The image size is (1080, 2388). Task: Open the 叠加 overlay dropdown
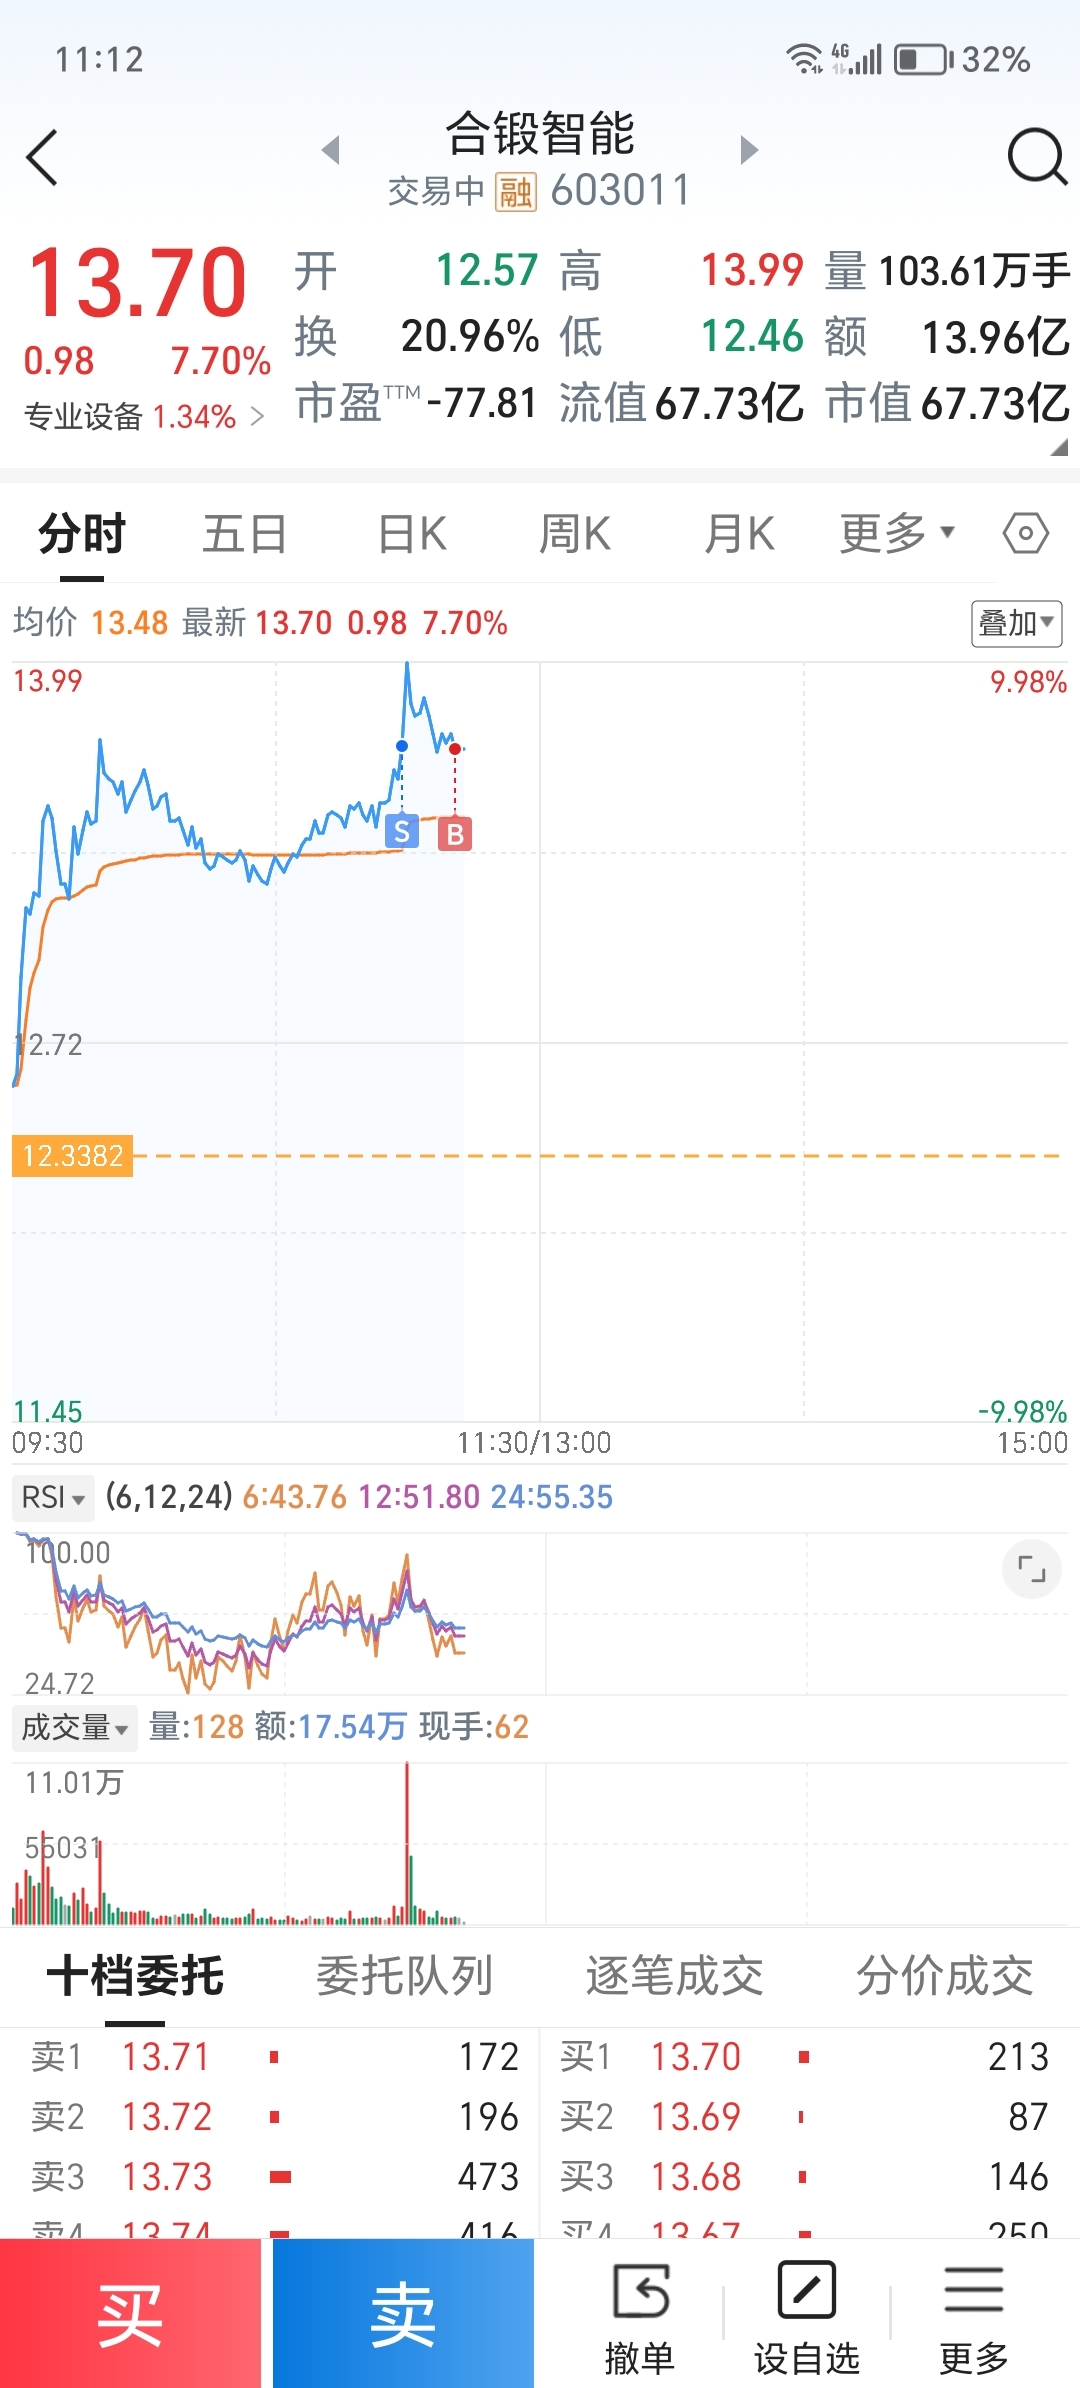(1016, 624)
